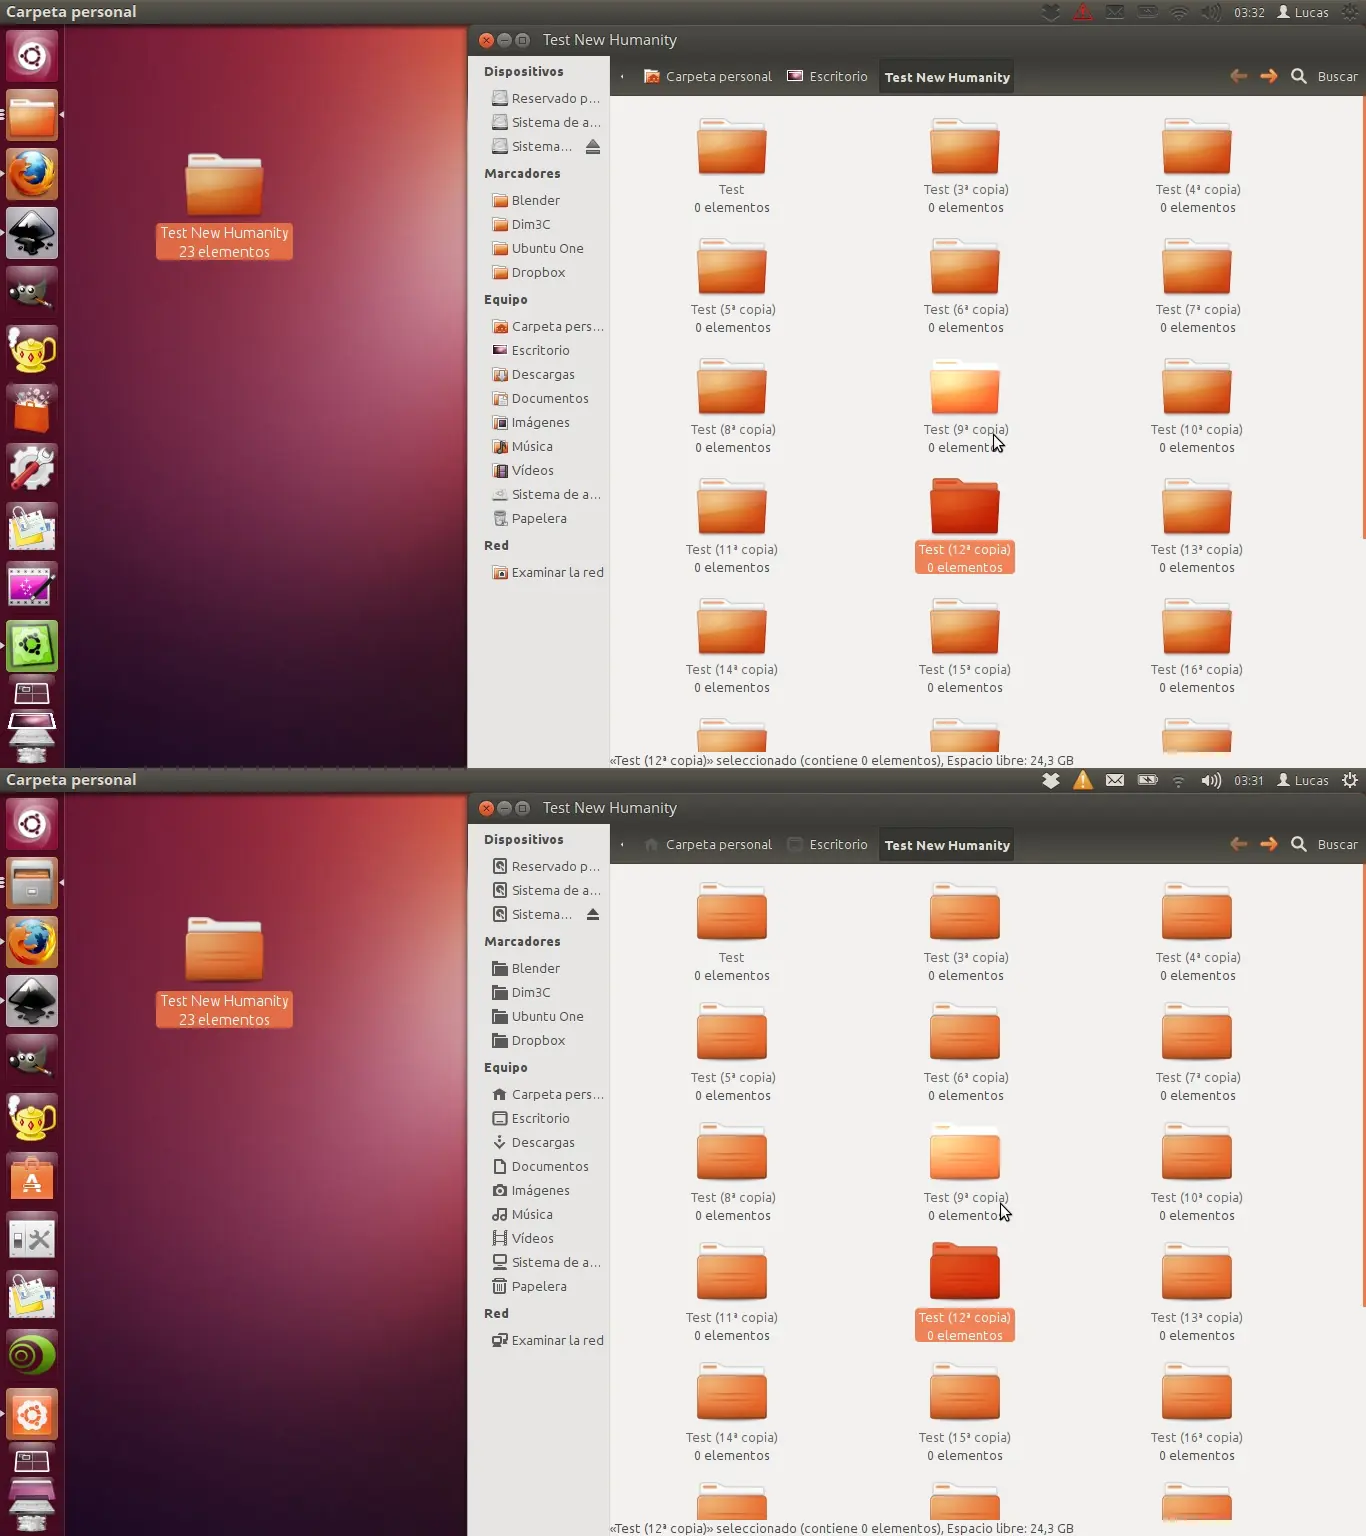Select the Escritorio path button, lower window

pyautogui.click(x=828, y=844)
